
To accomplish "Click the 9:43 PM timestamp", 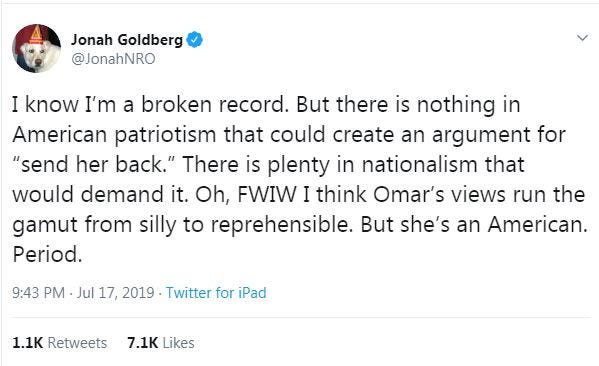I will click(38, 293).
